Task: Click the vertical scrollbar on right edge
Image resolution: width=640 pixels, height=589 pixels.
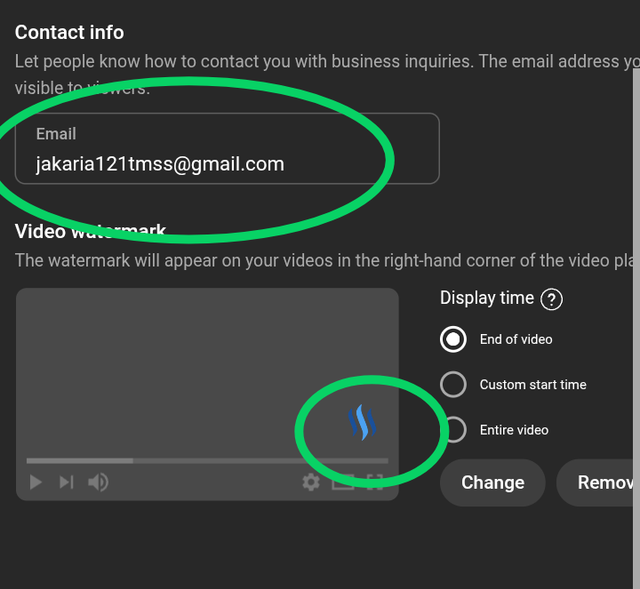Action: (x=636, y=329)
